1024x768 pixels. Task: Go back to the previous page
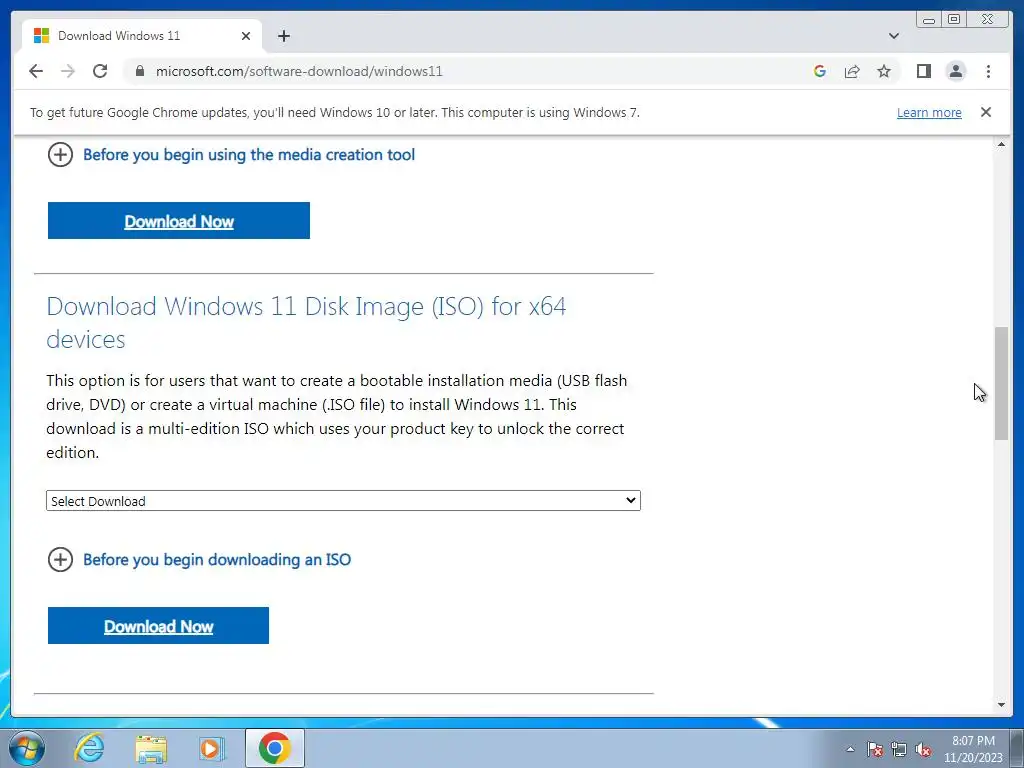tap(36, 71)
